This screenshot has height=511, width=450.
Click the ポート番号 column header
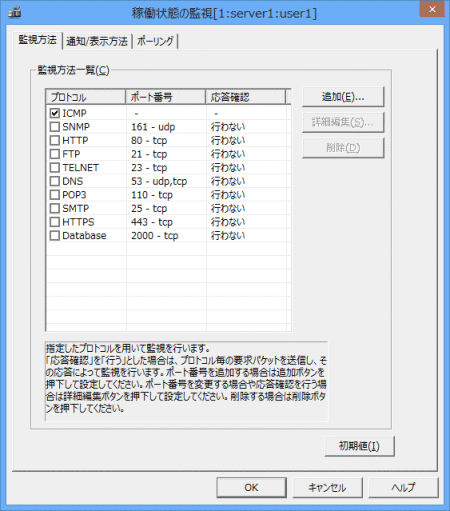tap(165, 97)
